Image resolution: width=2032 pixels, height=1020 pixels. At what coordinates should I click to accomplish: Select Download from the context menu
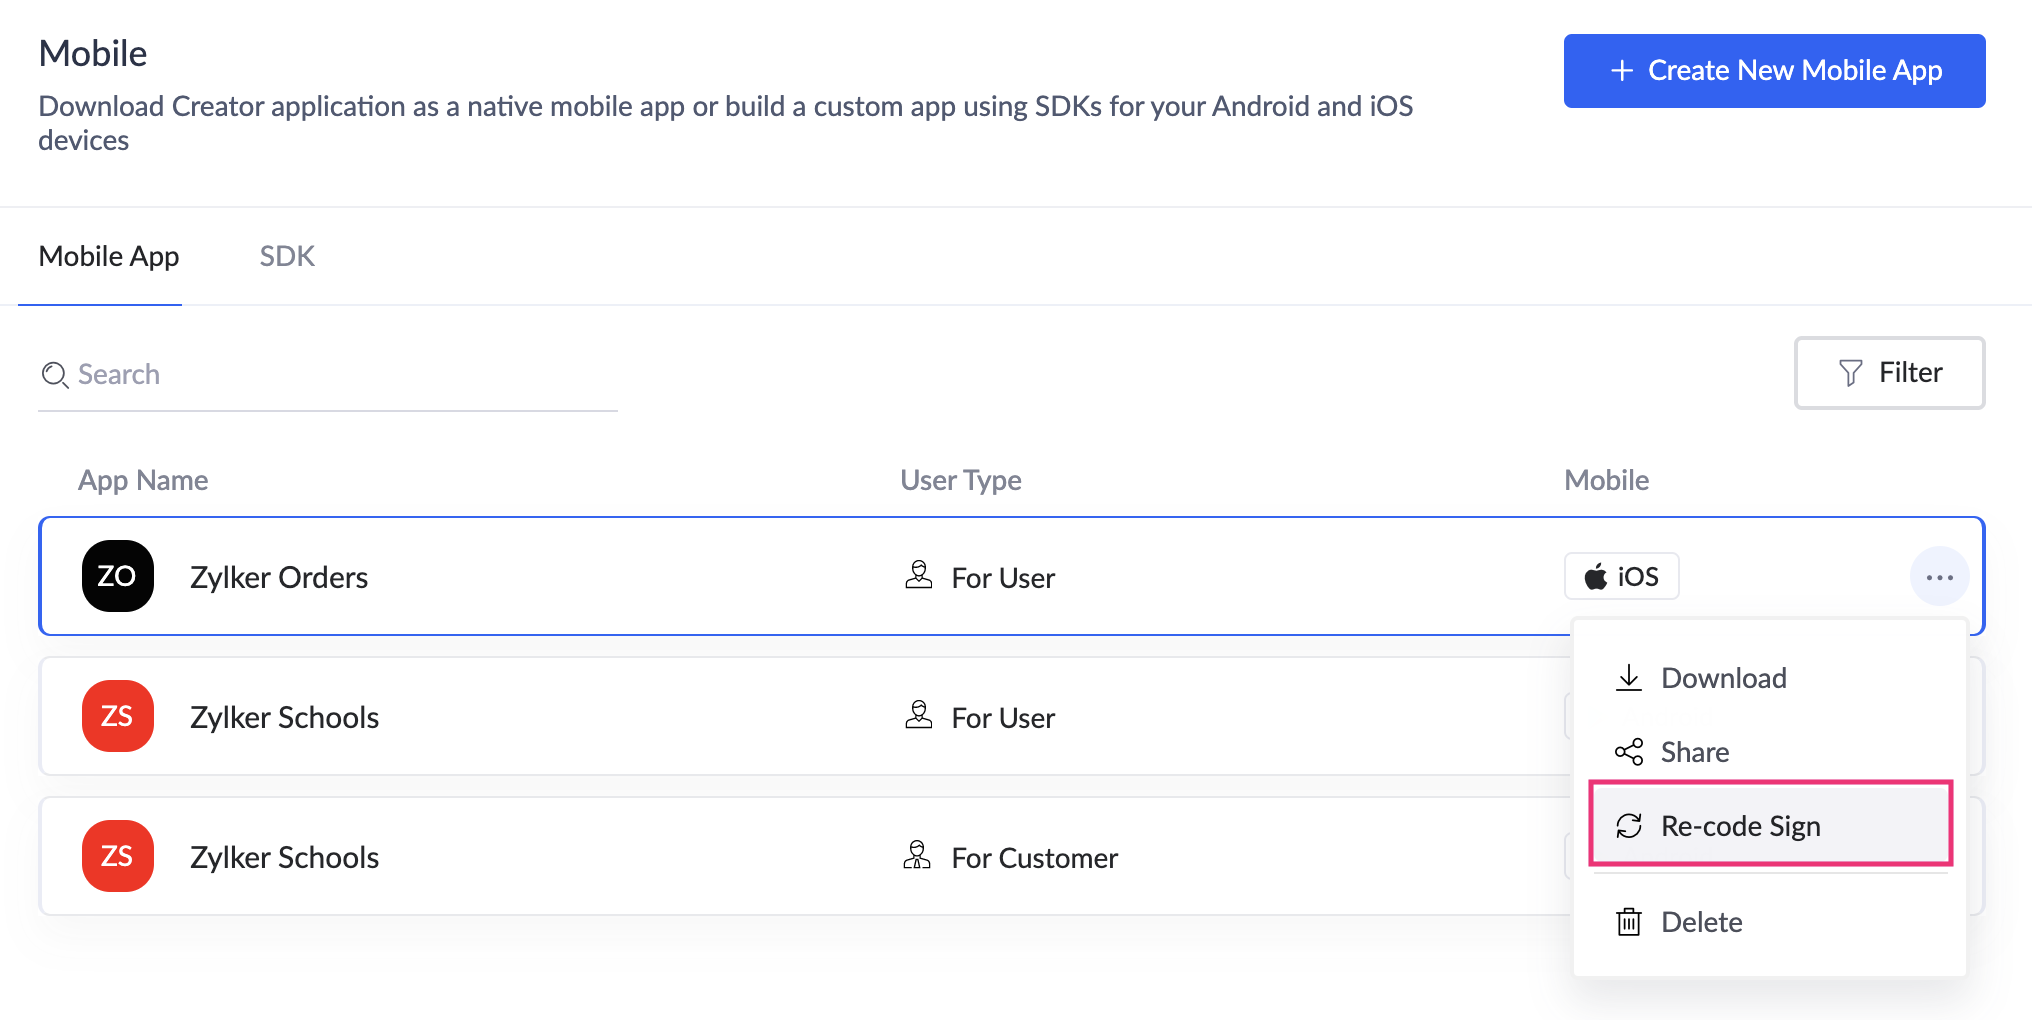point(1723,677)
